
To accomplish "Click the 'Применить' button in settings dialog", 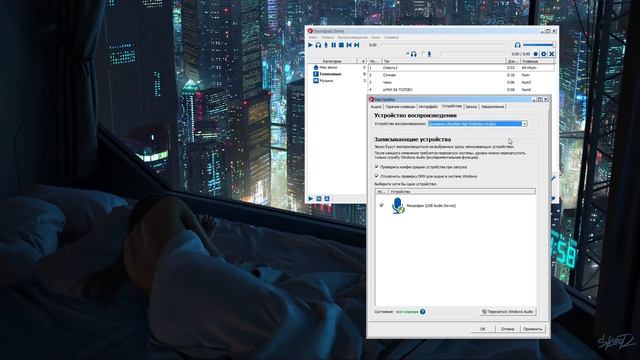I will click(x=533, y=329).
